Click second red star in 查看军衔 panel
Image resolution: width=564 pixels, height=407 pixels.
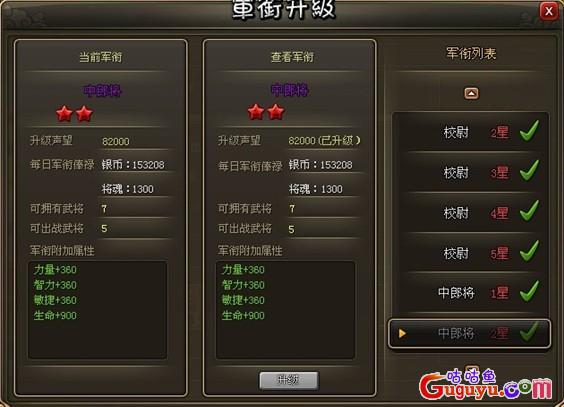coord(276,111)
